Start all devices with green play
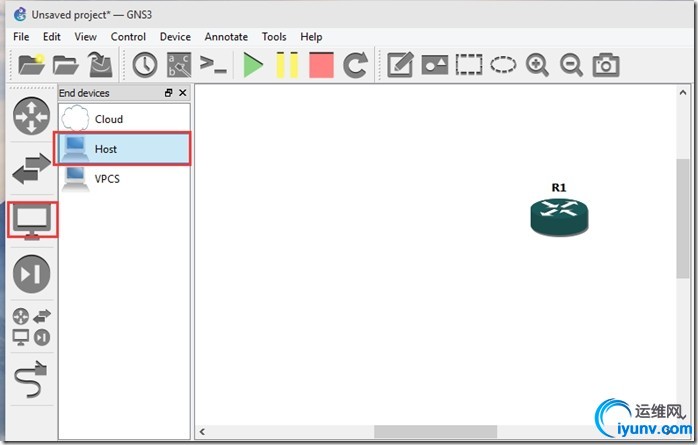Screen dimensions: 698x445 [x=253, y=65]
